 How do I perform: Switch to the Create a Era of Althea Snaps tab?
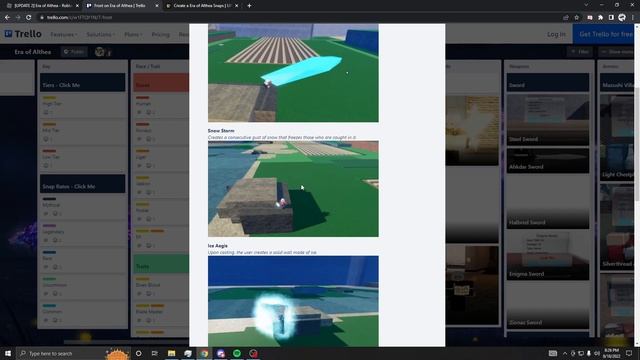click(x=202, y=6)
